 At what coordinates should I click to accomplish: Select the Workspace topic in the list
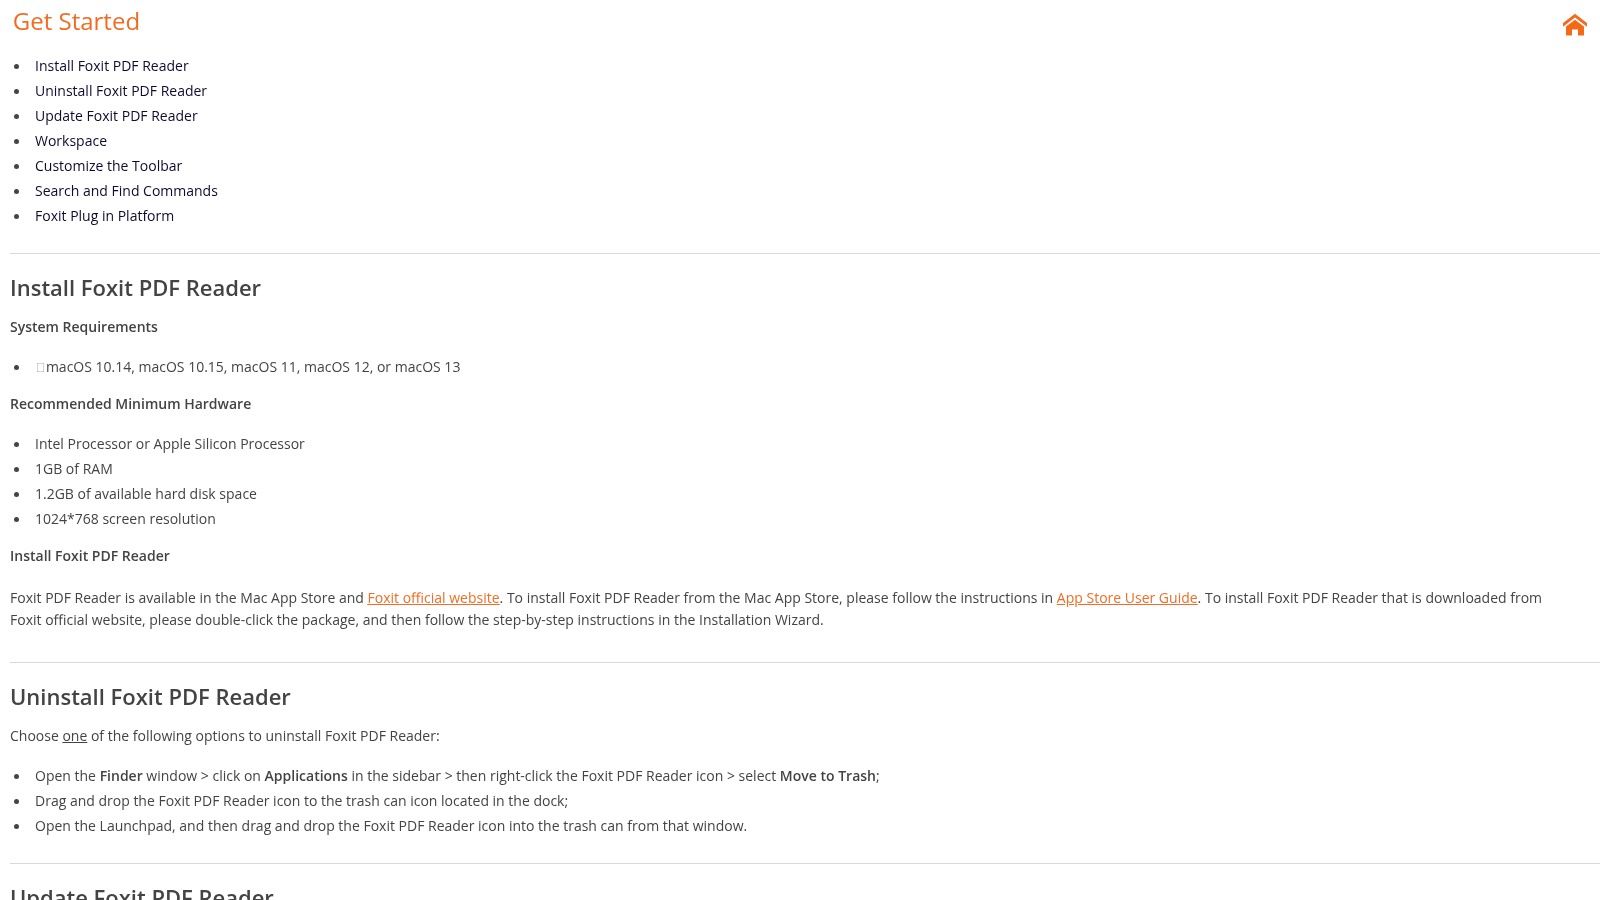(x=70, y=140)
